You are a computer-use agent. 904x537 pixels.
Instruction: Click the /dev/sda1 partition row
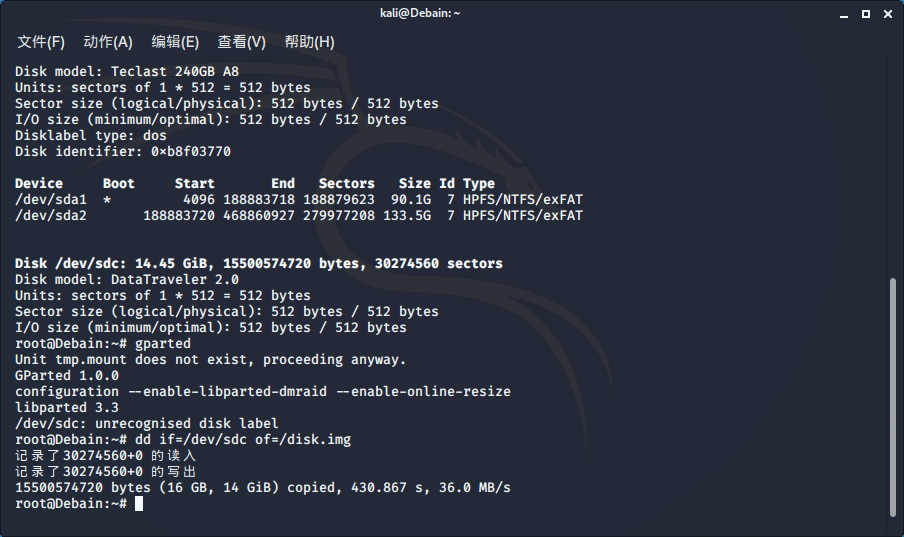click(299, 200)
